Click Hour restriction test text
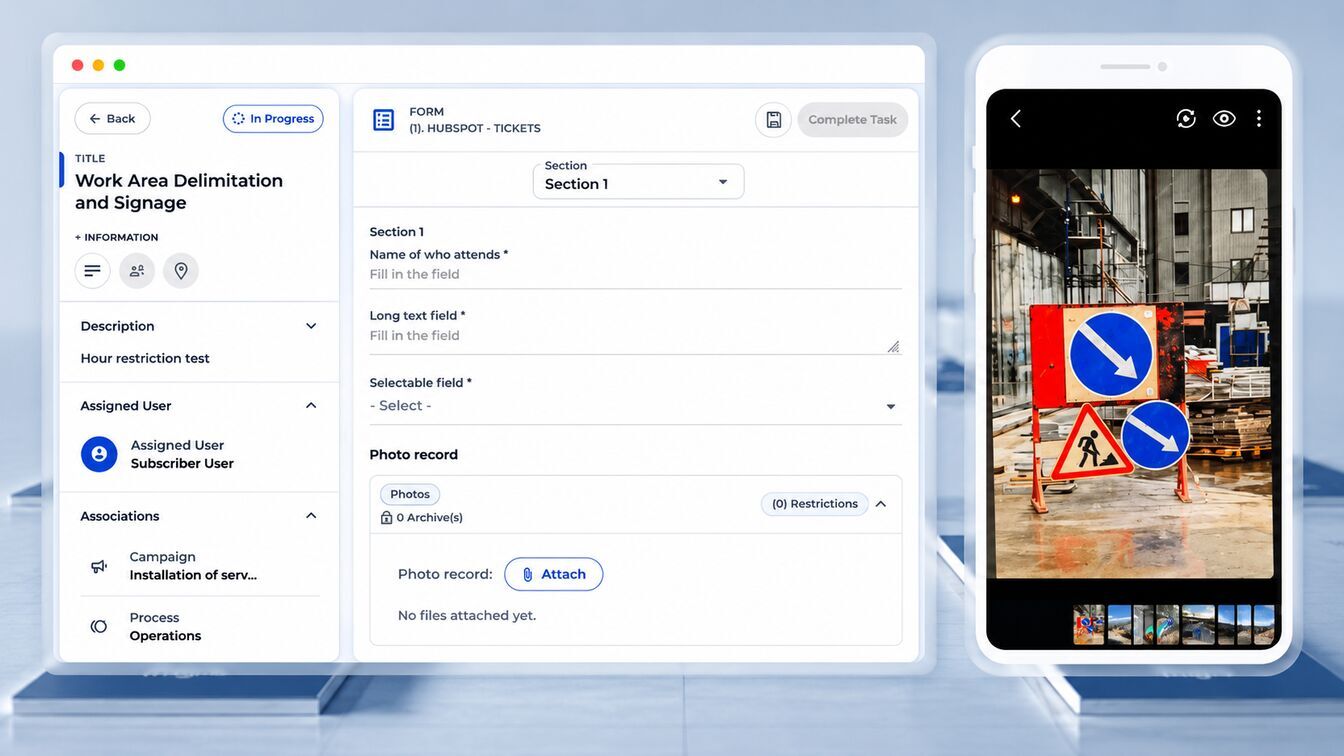Screen dimensions: 1344x756 point(145,358)
